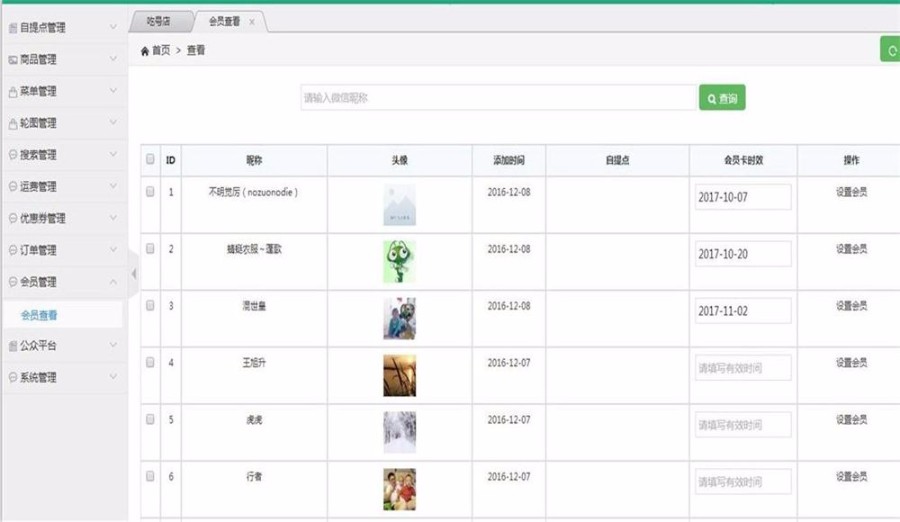Click the 商品管理 sidebar icon

click(x=13, y=60)
